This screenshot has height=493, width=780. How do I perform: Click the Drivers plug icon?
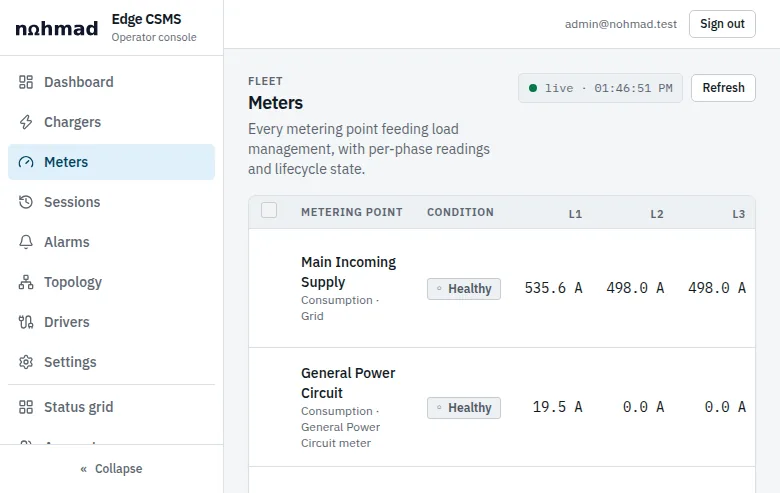click(x=26, y=322)
